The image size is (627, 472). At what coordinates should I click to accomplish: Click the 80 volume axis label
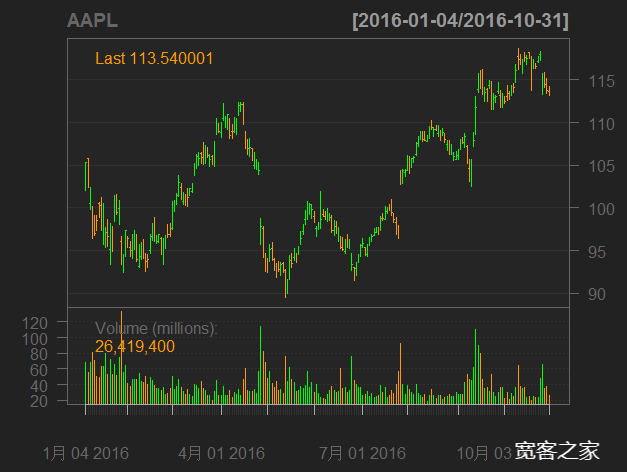tap(39, 354)
